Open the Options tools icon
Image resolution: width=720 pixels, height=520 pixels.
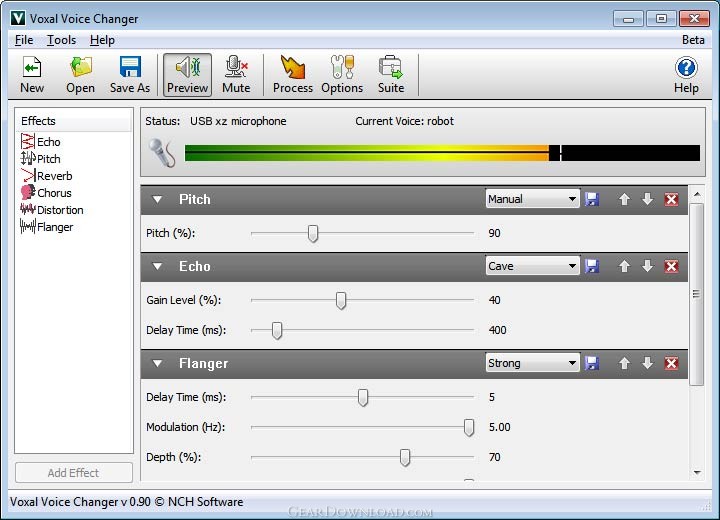342,75
